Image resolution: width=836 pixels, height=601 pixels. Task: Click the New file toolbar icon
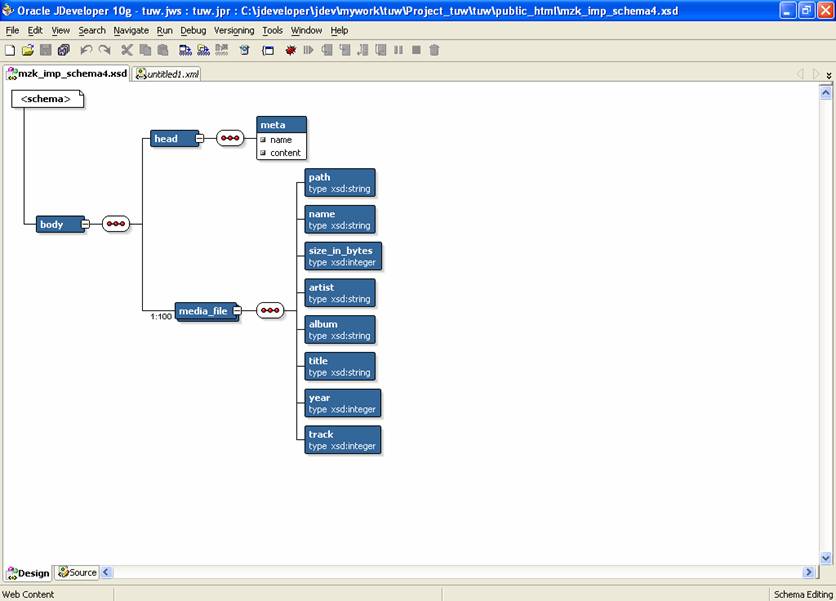coord(10,50)
